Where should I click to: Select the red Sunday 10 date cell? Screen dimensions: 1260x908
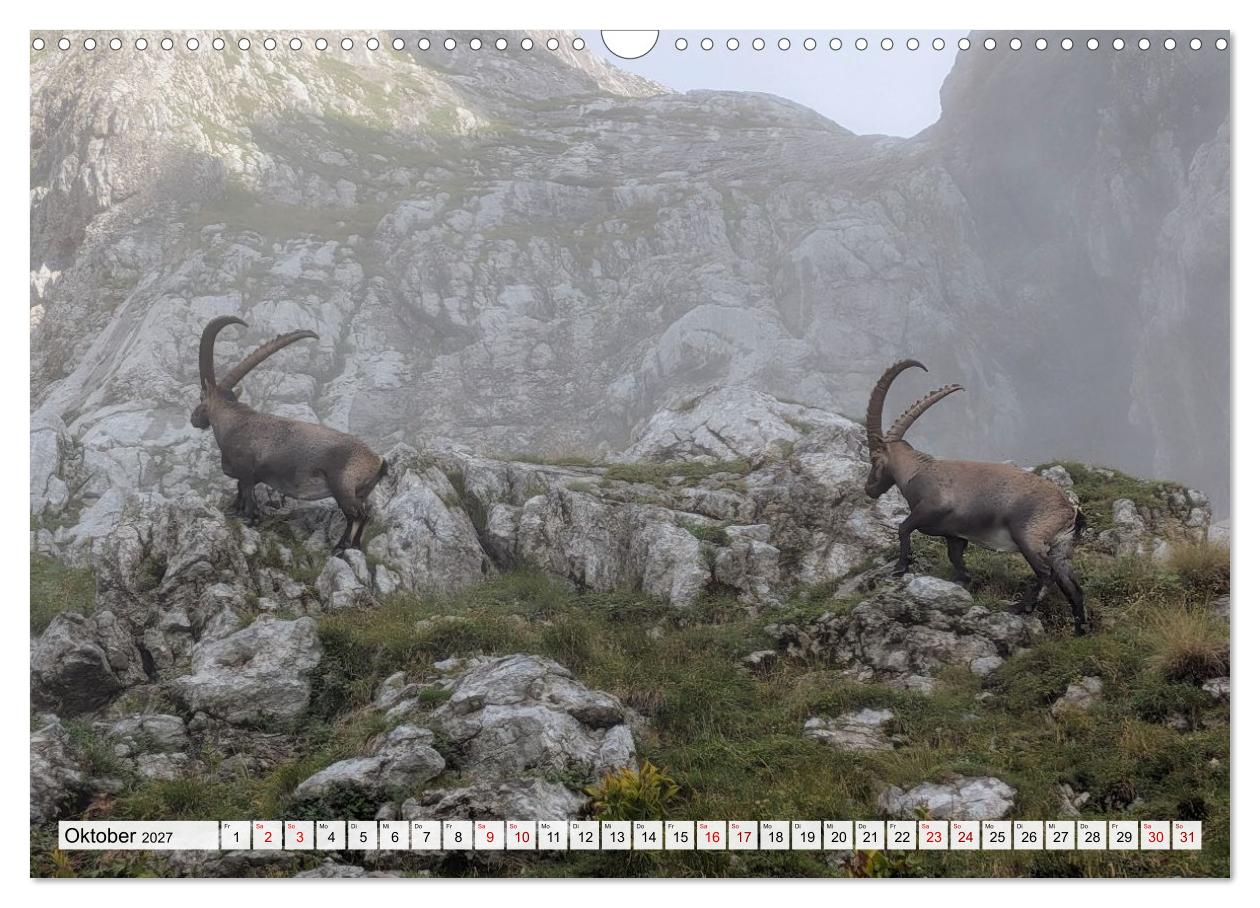[521, 836]
